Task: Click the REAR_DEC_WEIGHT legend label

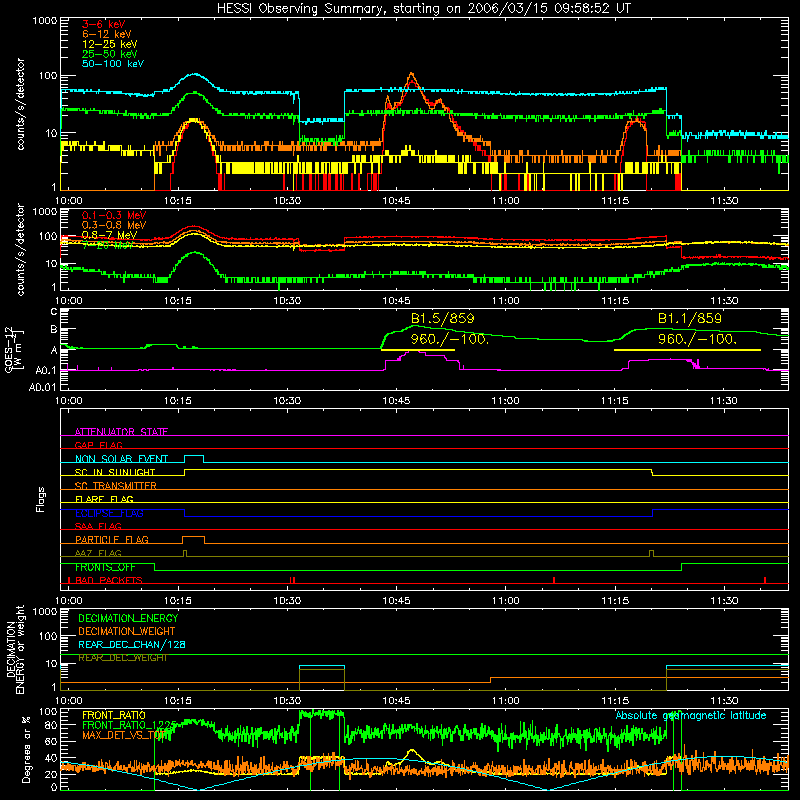Action: tap(123, 658)
